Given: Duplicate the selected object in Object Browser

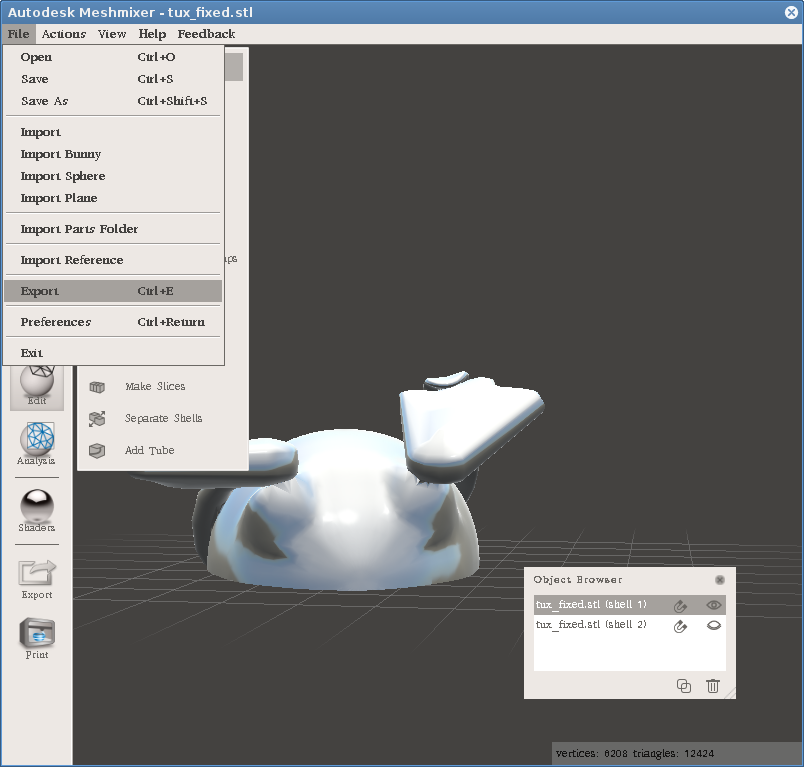Looking at the screenshot, I should click(x=684, y=686).
